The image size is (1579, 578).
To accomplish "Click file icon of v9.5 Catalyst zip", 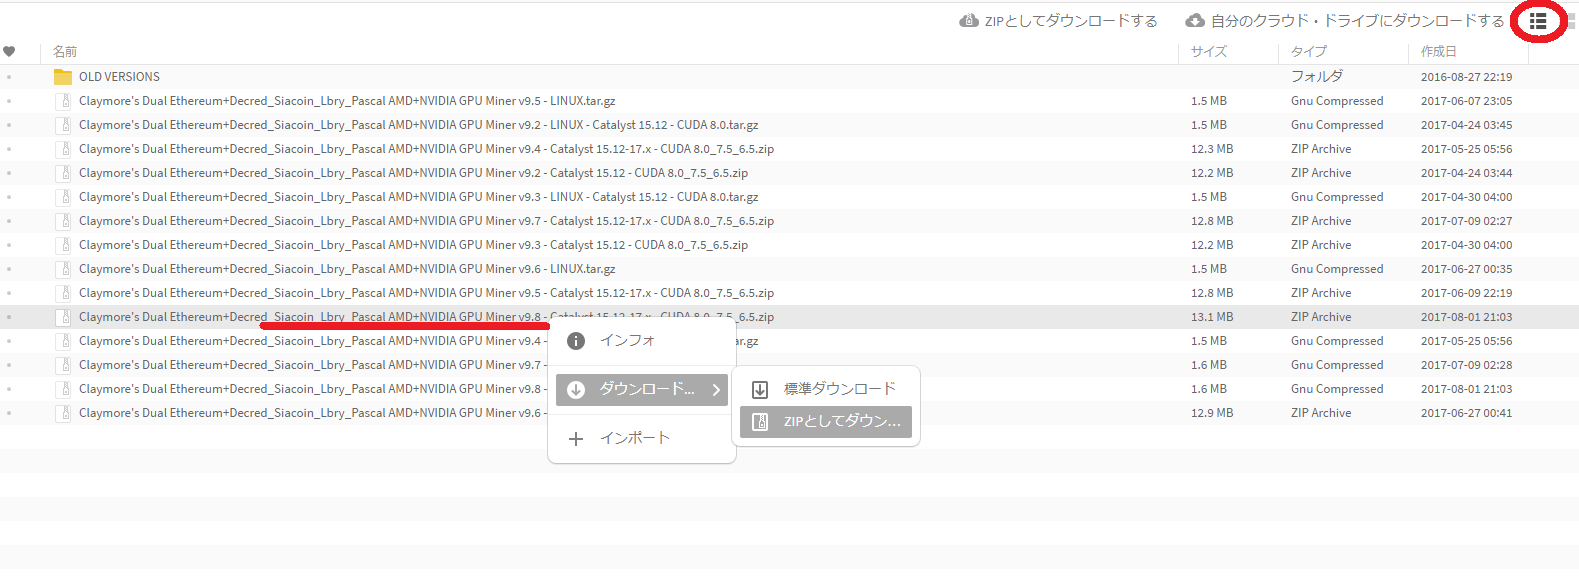I will tap(63, 293).
